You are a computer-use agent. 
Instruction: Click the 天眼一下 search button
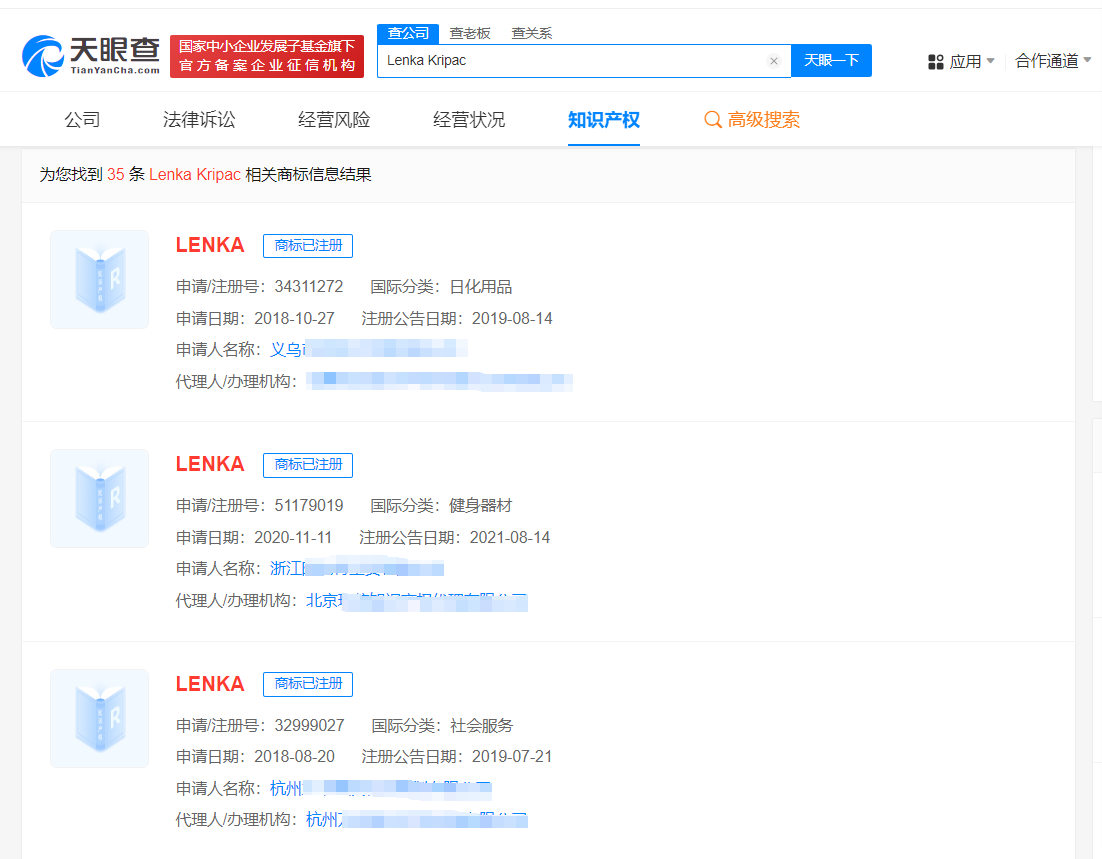(x=831, y=60)
